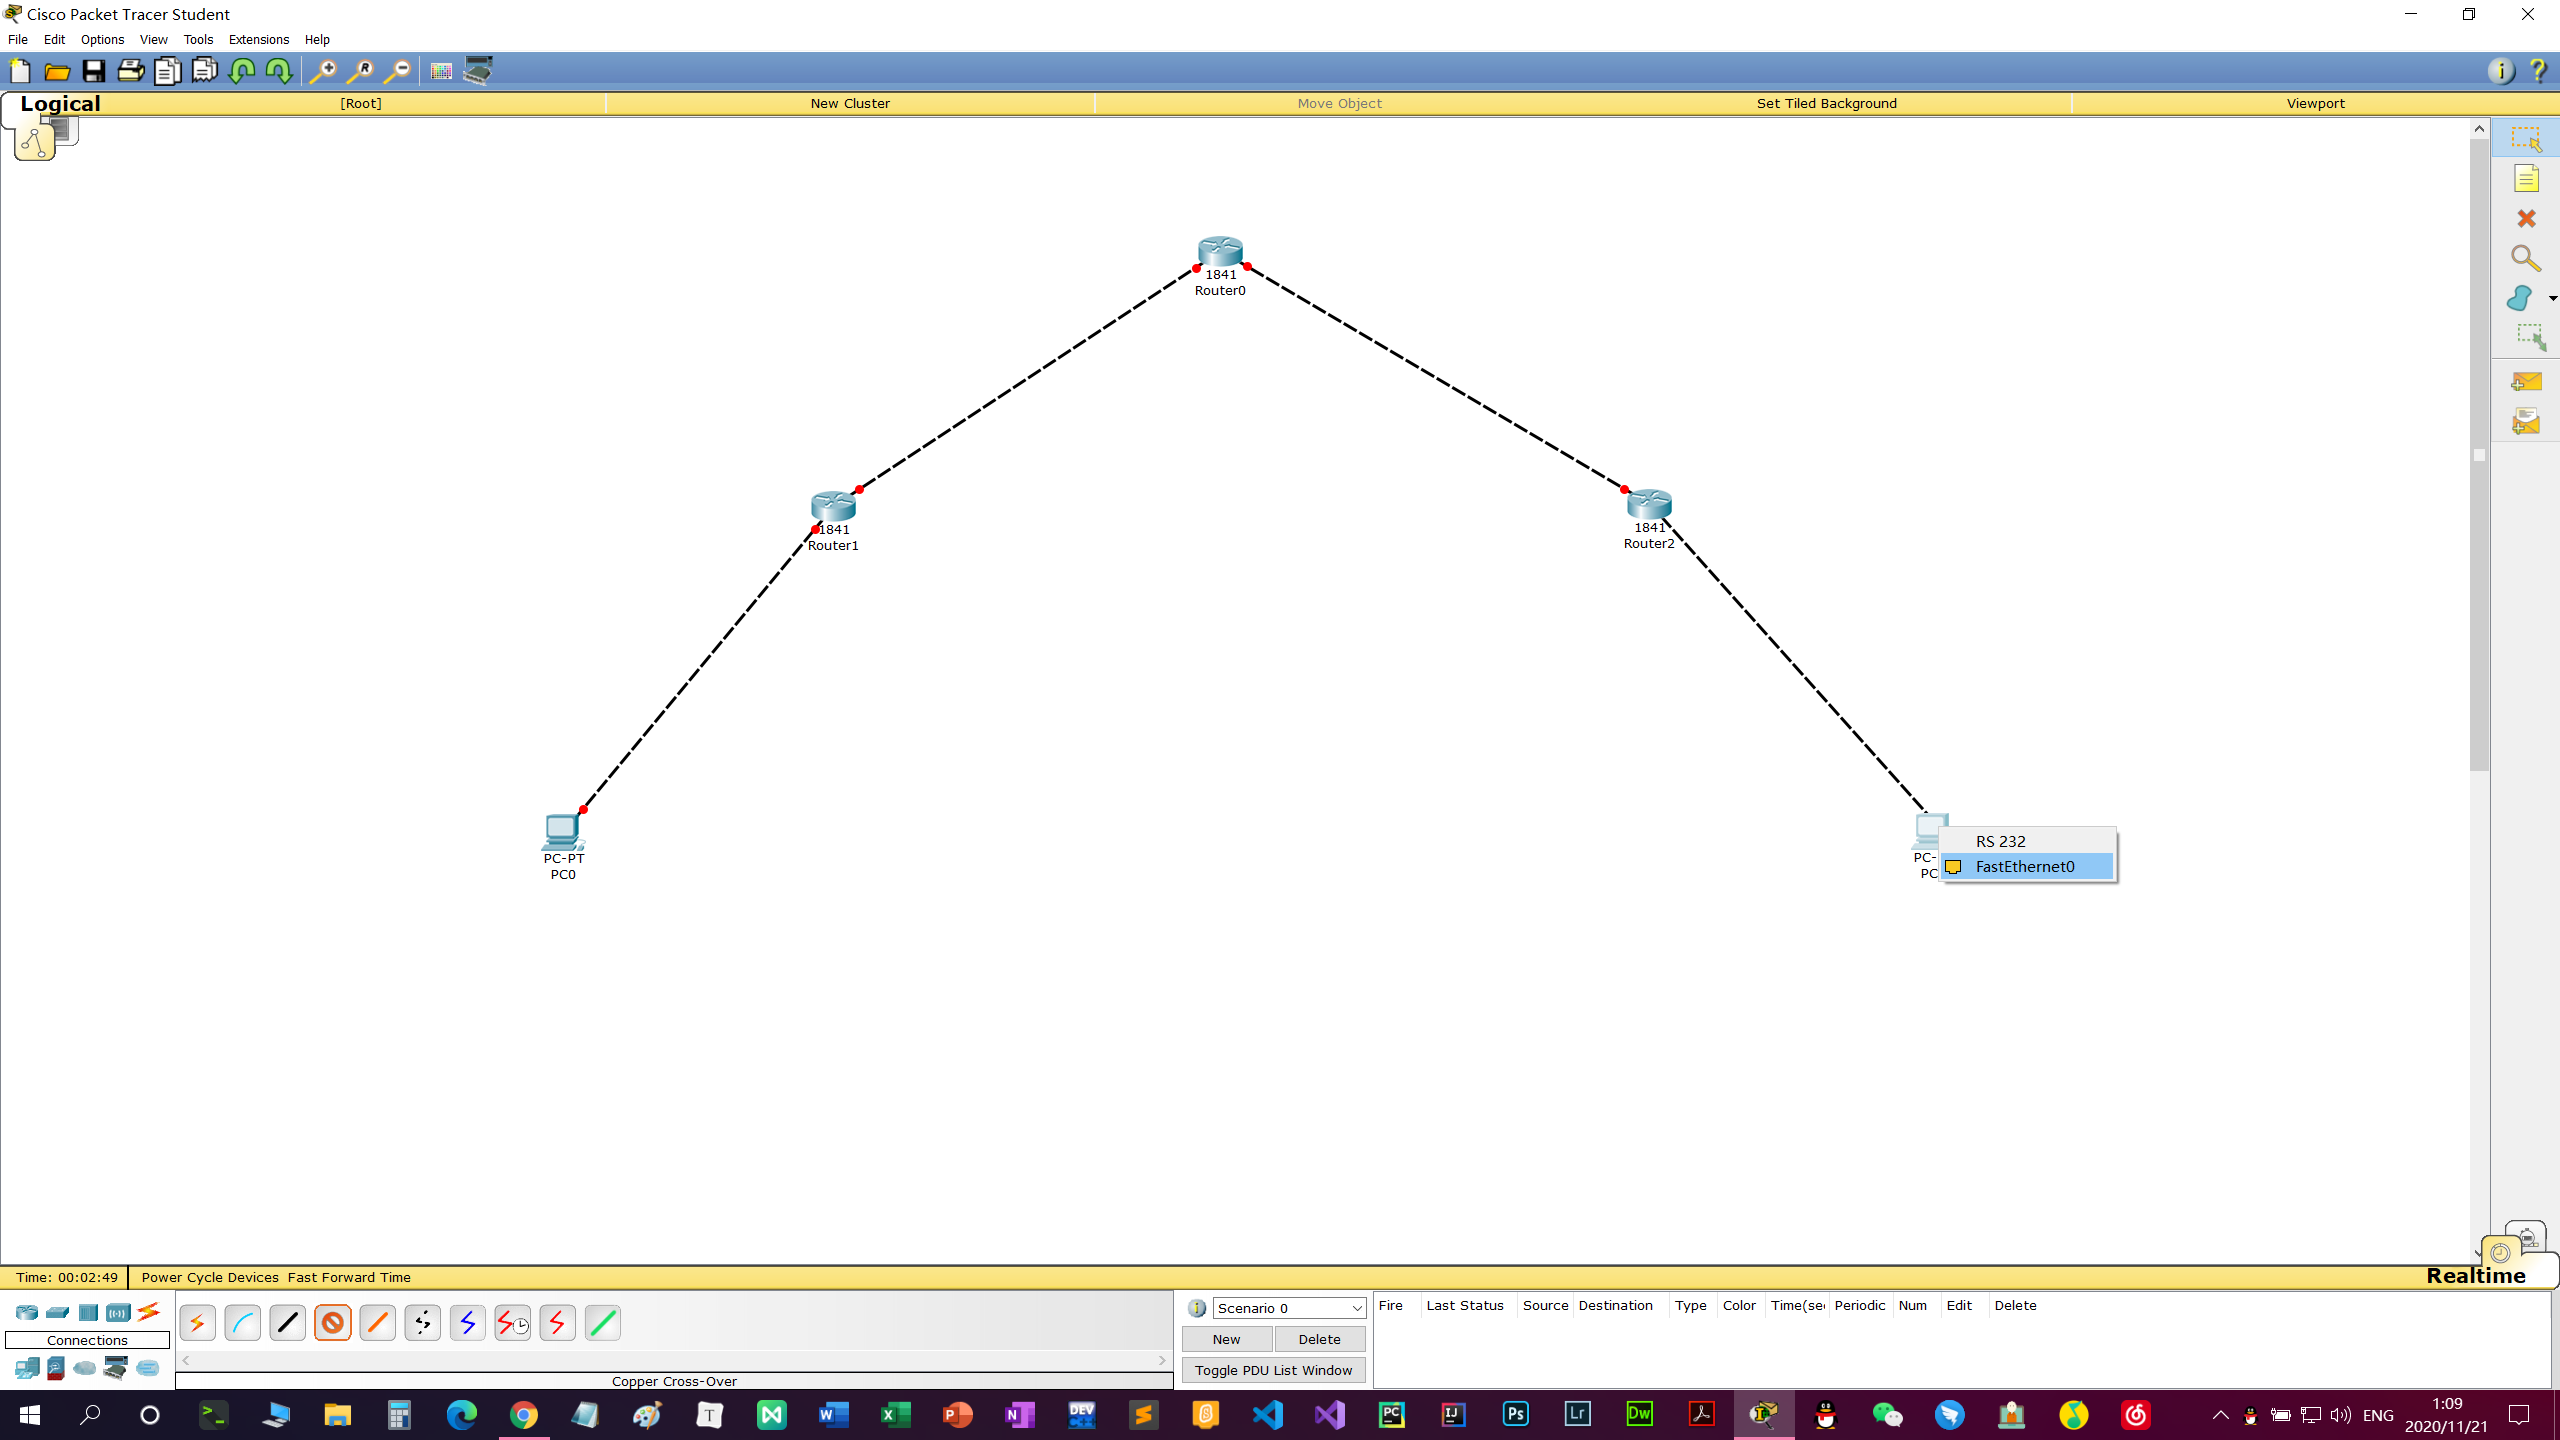Select the Inspect magnifier tool
The height and width of the screenshot is (1440, 2560).
[2526, 259]
